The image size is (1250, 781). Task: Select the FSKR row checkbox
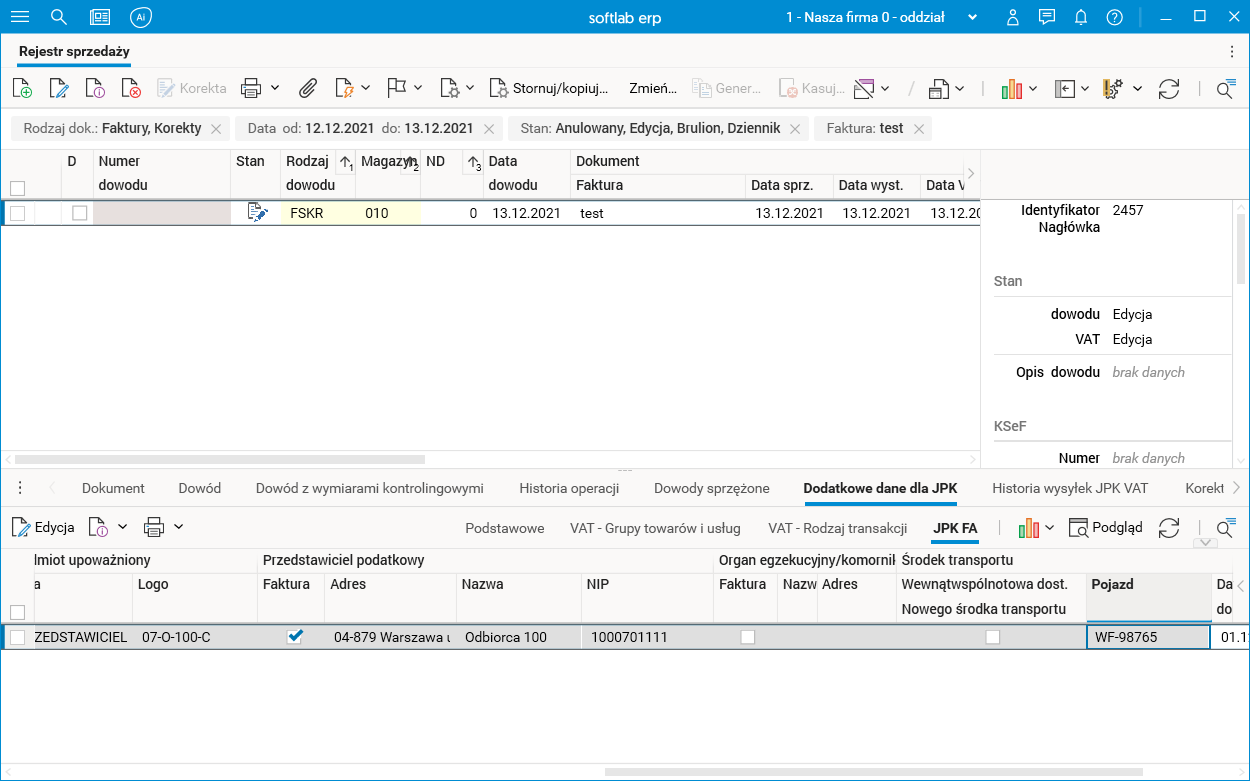tap(17, 213)
